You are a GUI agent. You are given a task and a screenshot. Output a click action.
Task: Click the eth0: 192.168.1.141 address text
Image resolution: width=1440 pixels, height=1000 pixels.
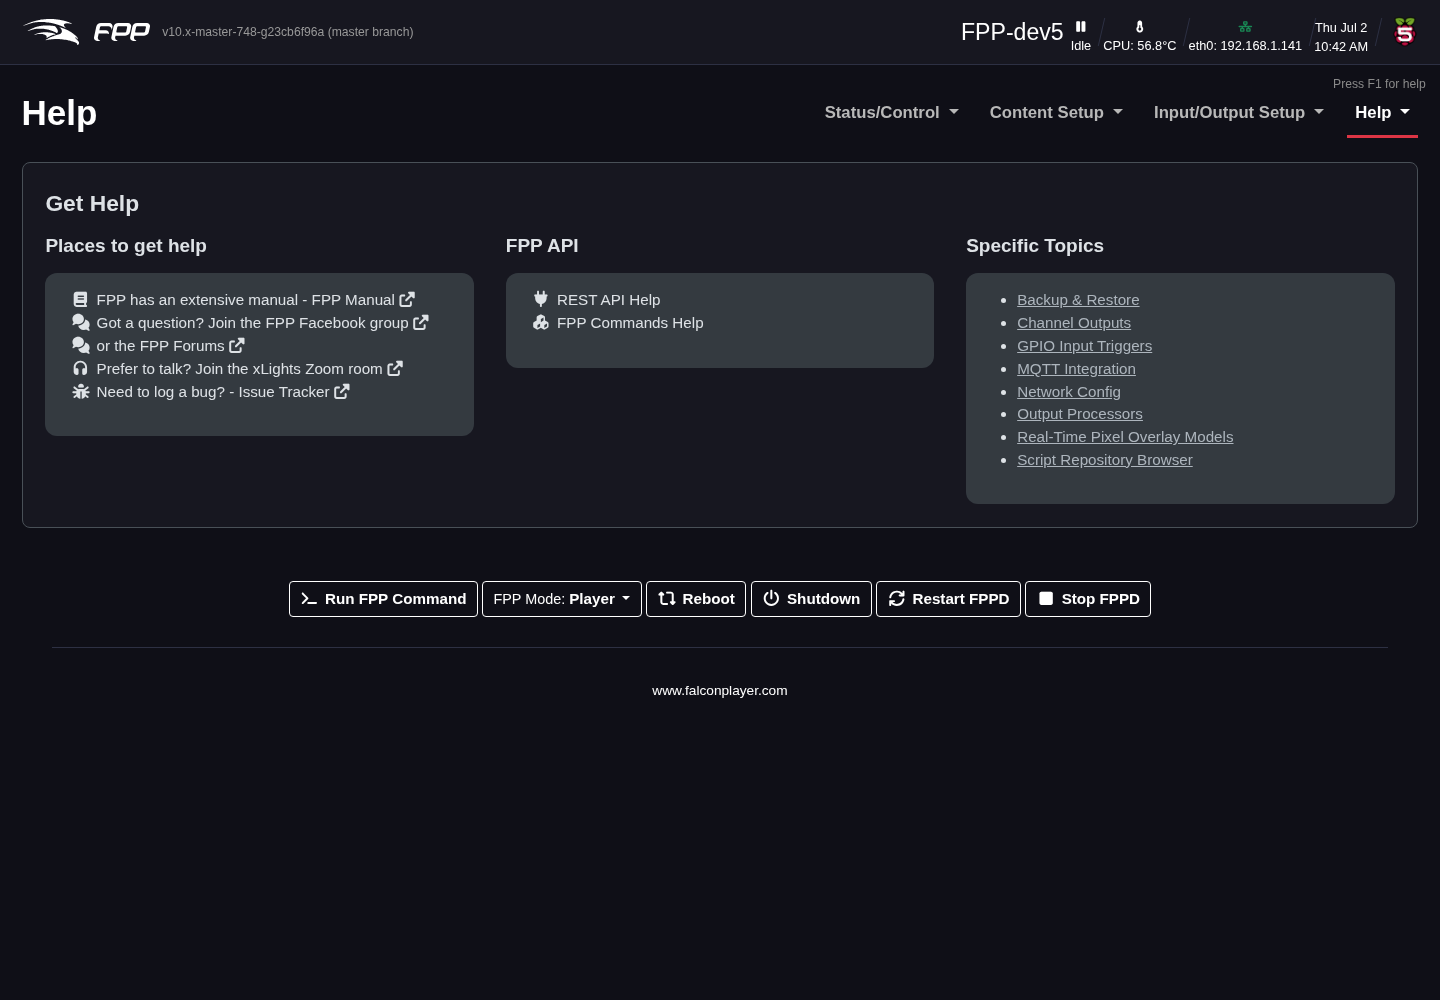[x=1245, y=46]
